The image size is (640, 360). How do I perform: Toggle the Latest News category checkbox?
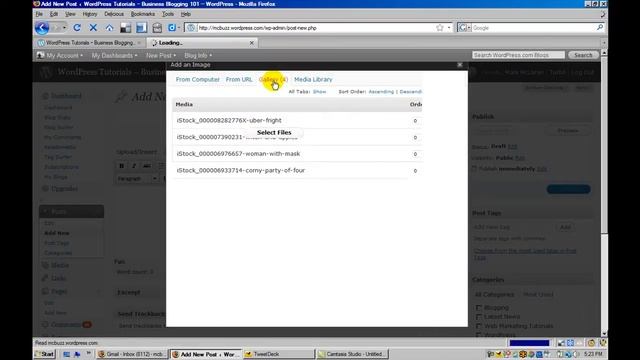coord(479,317)
